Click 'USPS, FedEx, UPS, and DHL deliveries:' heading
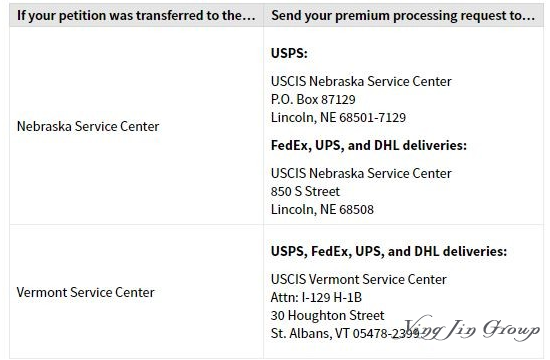This screenshot has width=550, height=360. click(389, 251)
